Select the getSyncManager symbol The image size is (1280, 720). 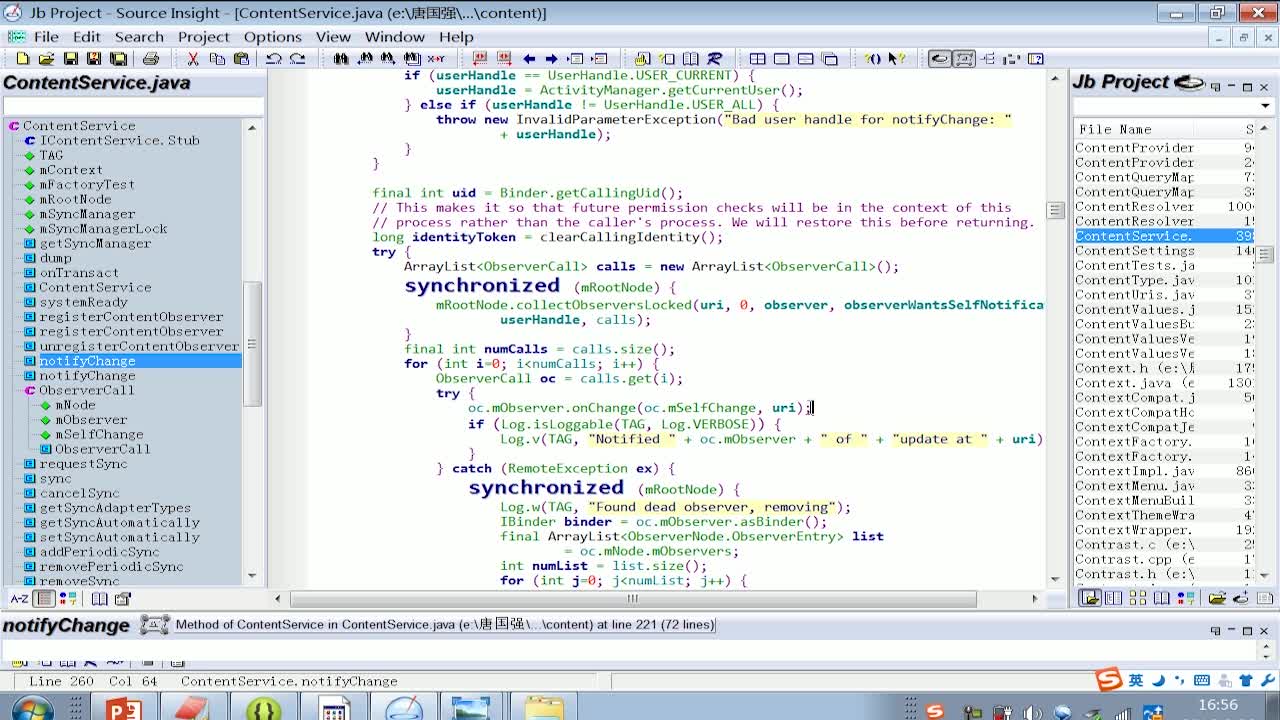click(x=95, y=243)
